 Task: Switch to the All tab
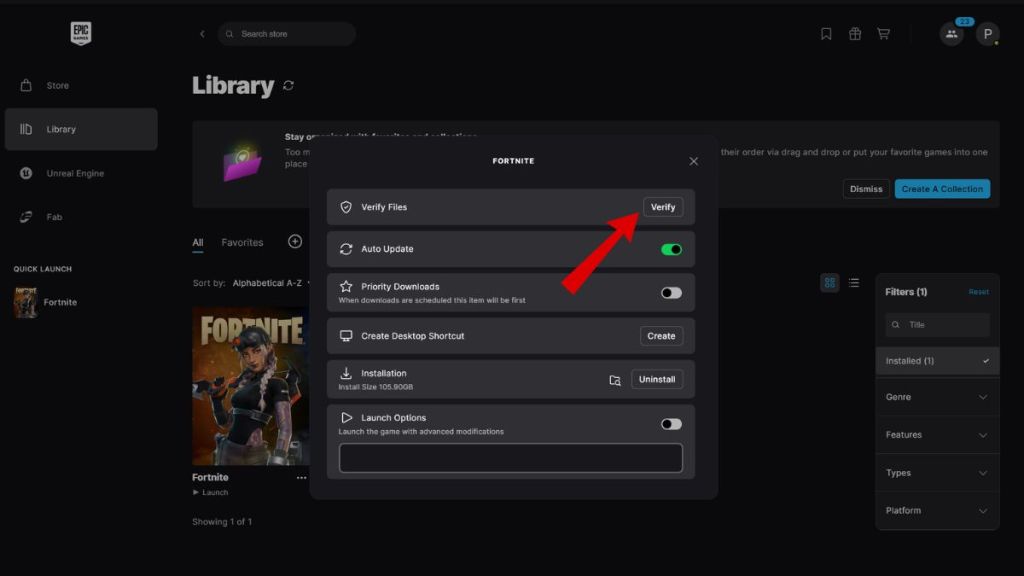(198, 242)
